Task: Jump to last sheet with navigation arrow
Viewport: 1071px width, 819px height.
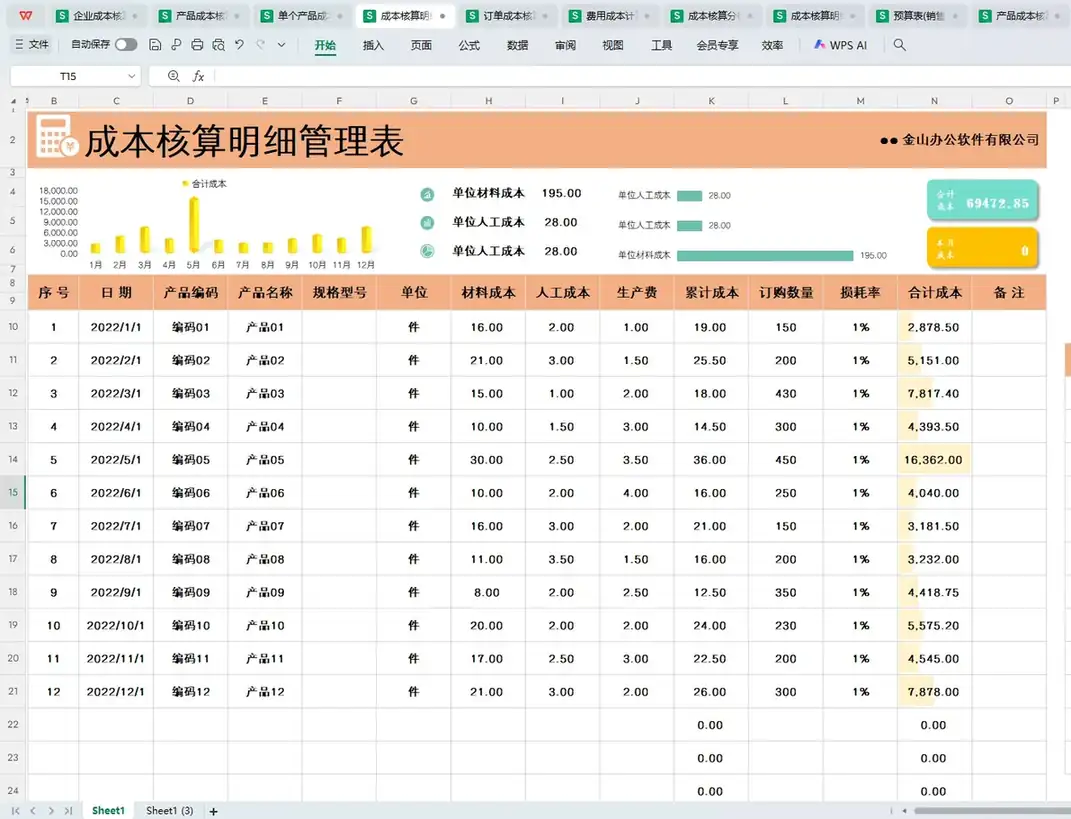Action: pos(68,811)
